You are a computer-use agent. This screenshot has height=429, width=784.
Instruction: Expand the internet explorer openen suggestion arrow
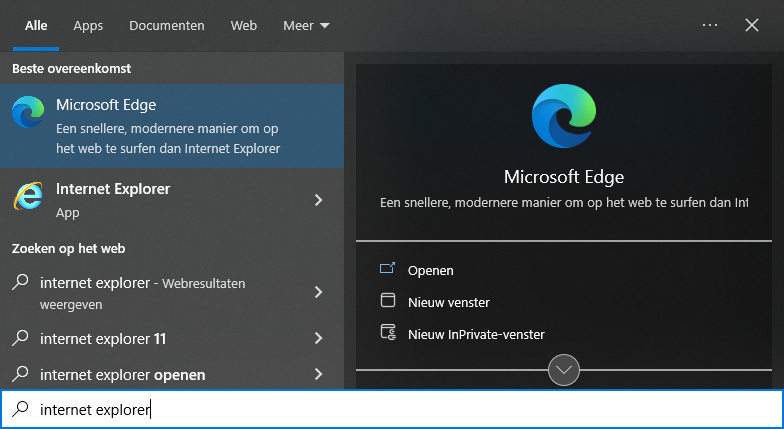point(318,374)
